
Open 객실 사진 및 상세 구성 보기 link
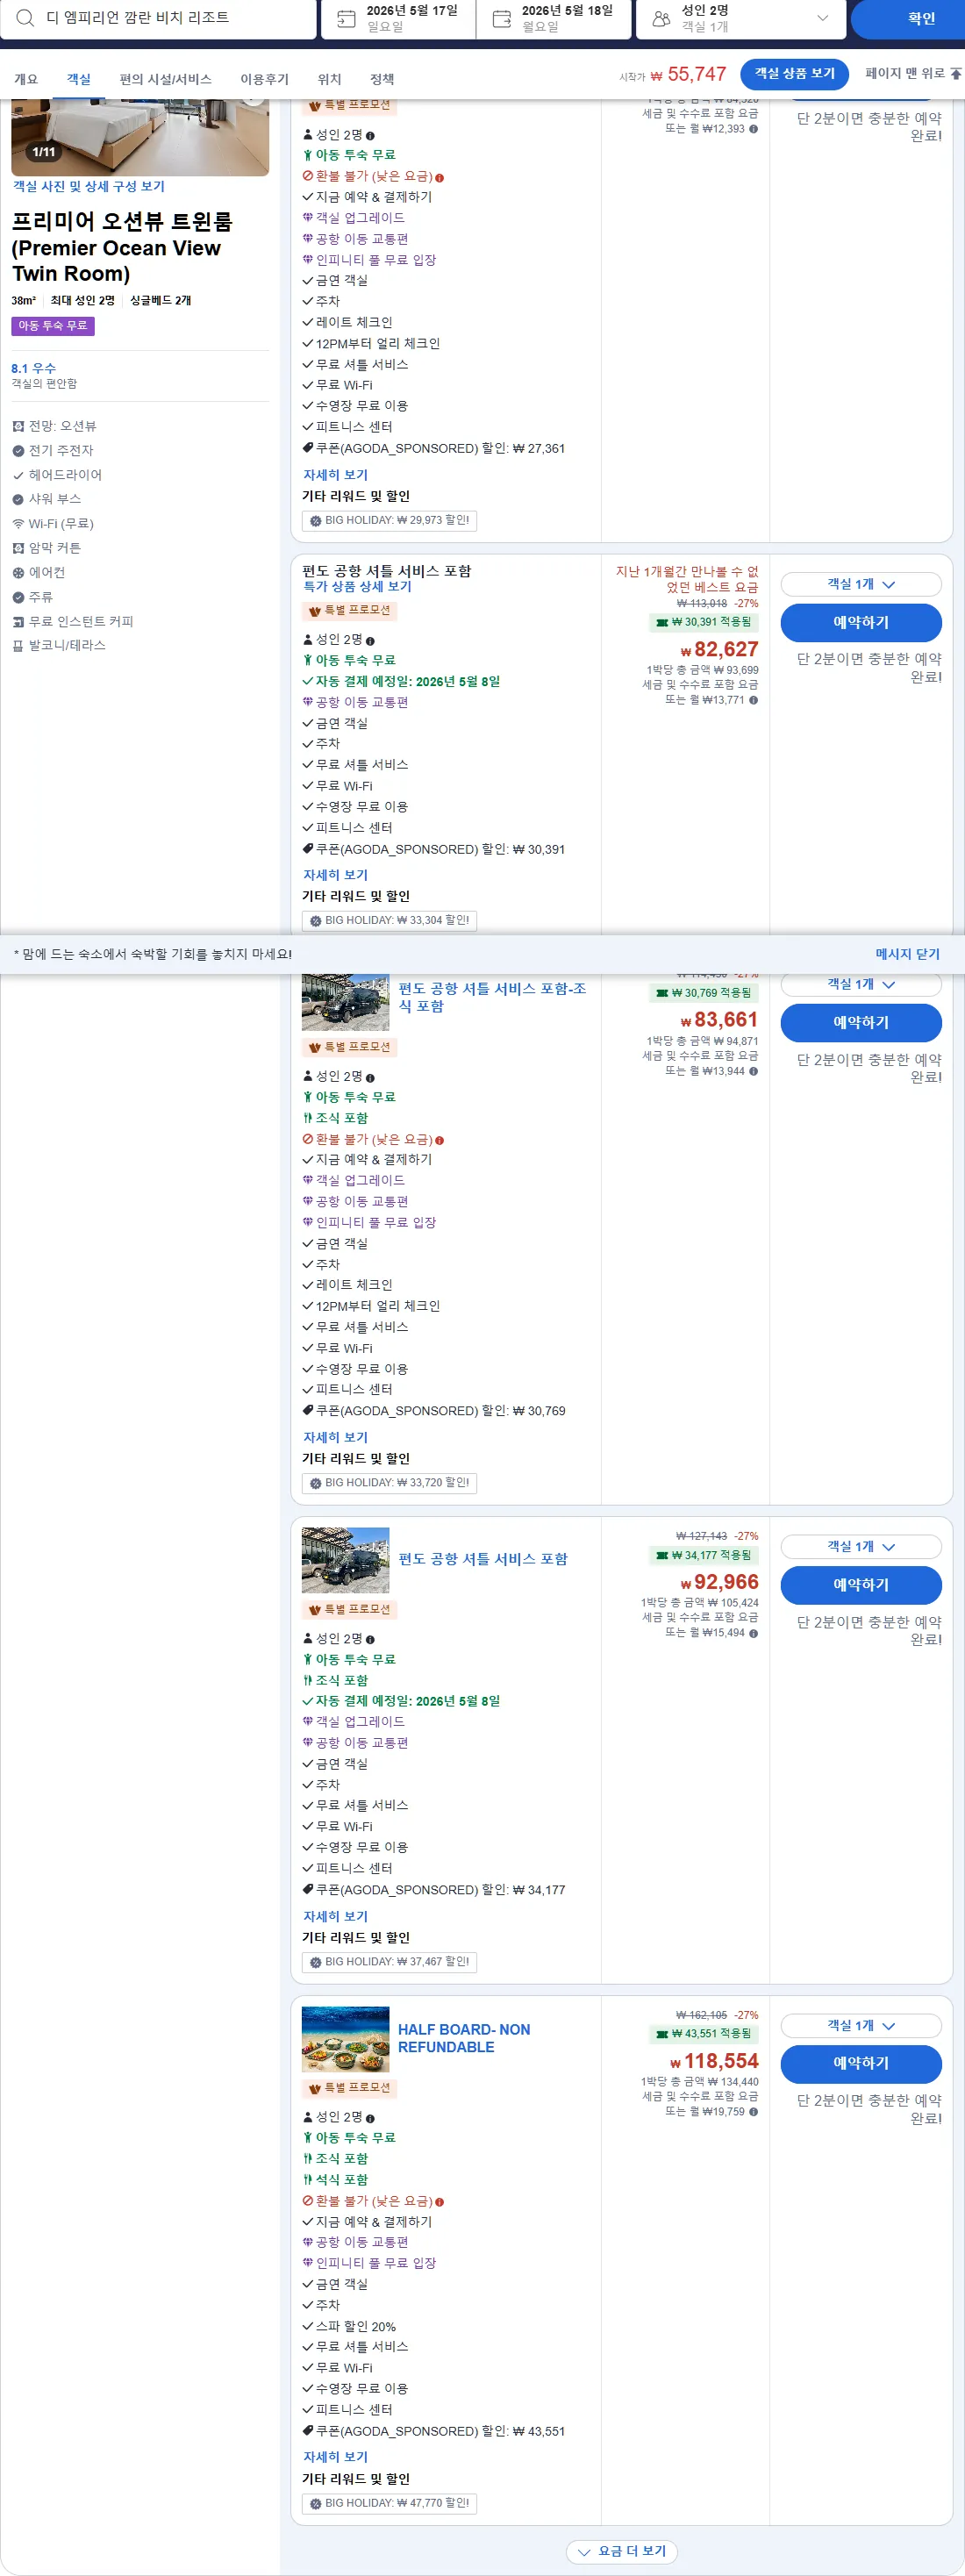coord(89,186)
